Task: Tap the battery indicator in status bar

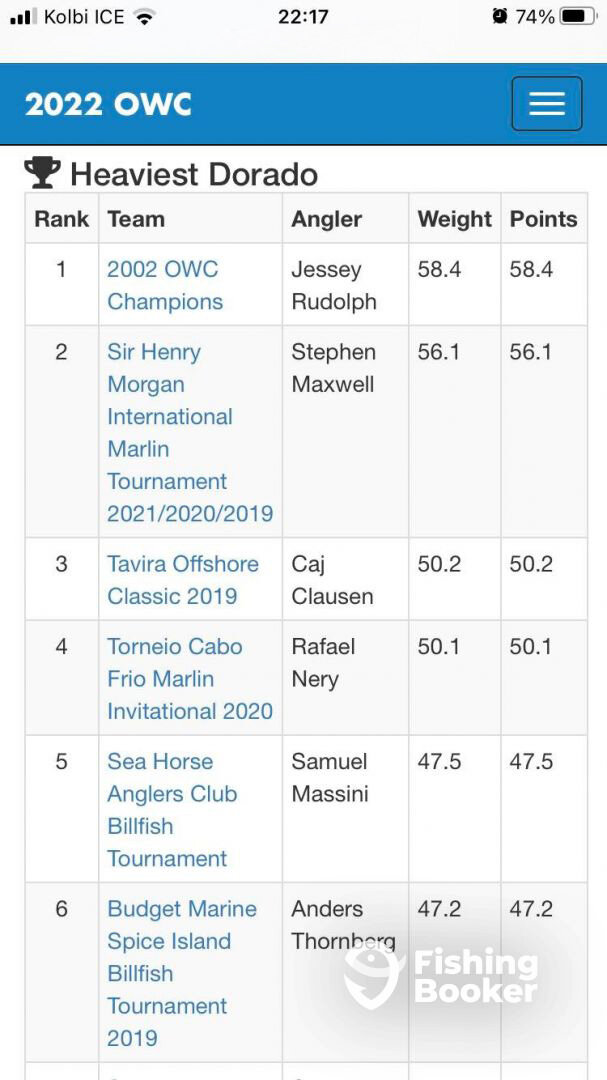Action: (x=578, y=17)
